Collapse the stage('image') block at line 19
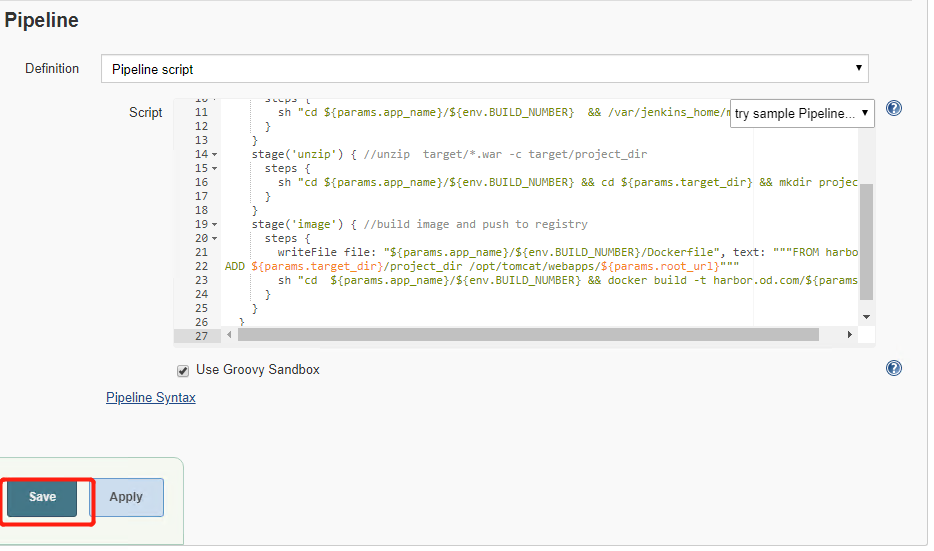This screenshot has width=934, height=551. (x=214, y=225)
